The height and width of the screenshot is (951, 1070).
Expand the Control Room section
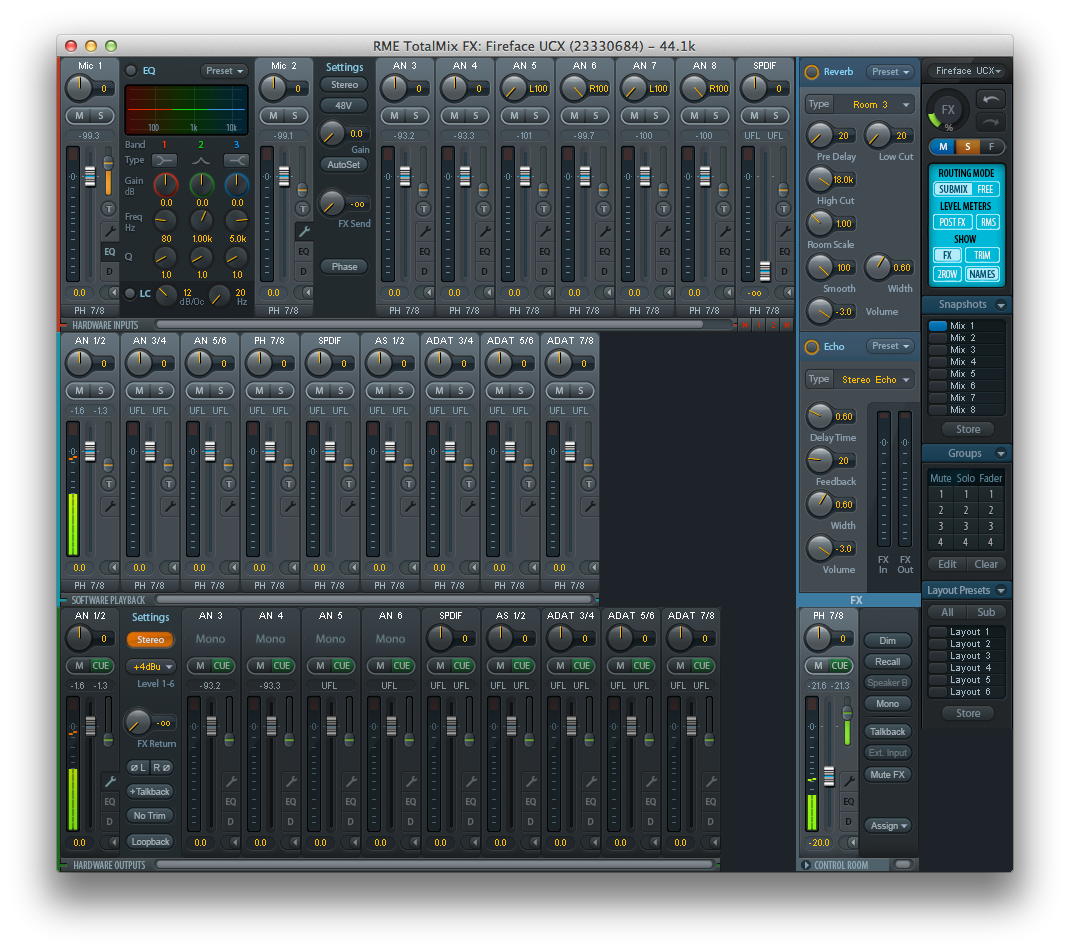point(807,864)
